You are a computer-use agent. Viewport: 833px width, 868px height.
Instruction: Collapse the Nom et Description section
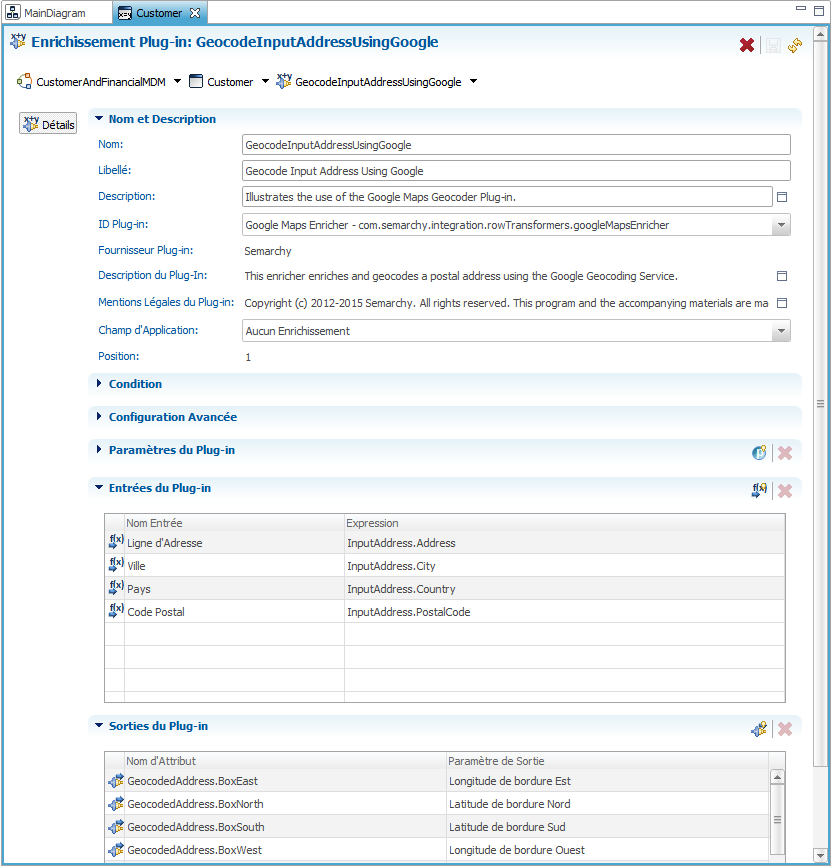(99, 118)
